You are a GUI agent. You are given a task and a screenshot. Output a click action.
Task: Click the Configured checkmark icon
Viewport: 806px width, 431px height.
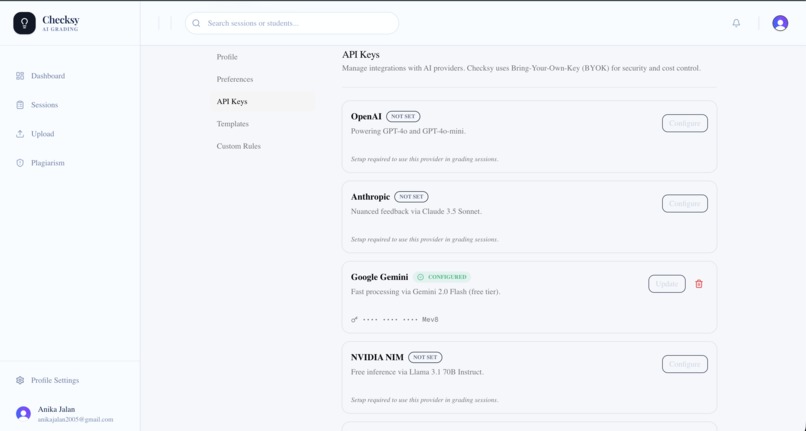coord(420,277)
